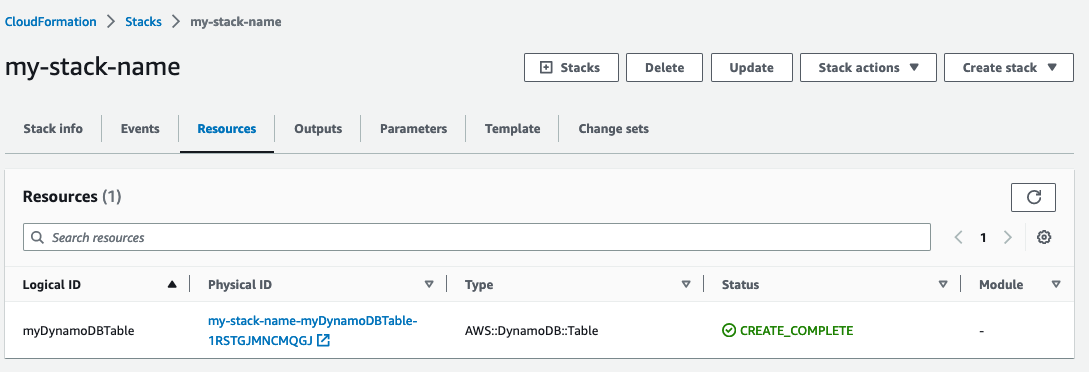The height and width of the screenshot is (372, 1089).
Task: Expand the Create stack dropdown
Action: 1009,67
